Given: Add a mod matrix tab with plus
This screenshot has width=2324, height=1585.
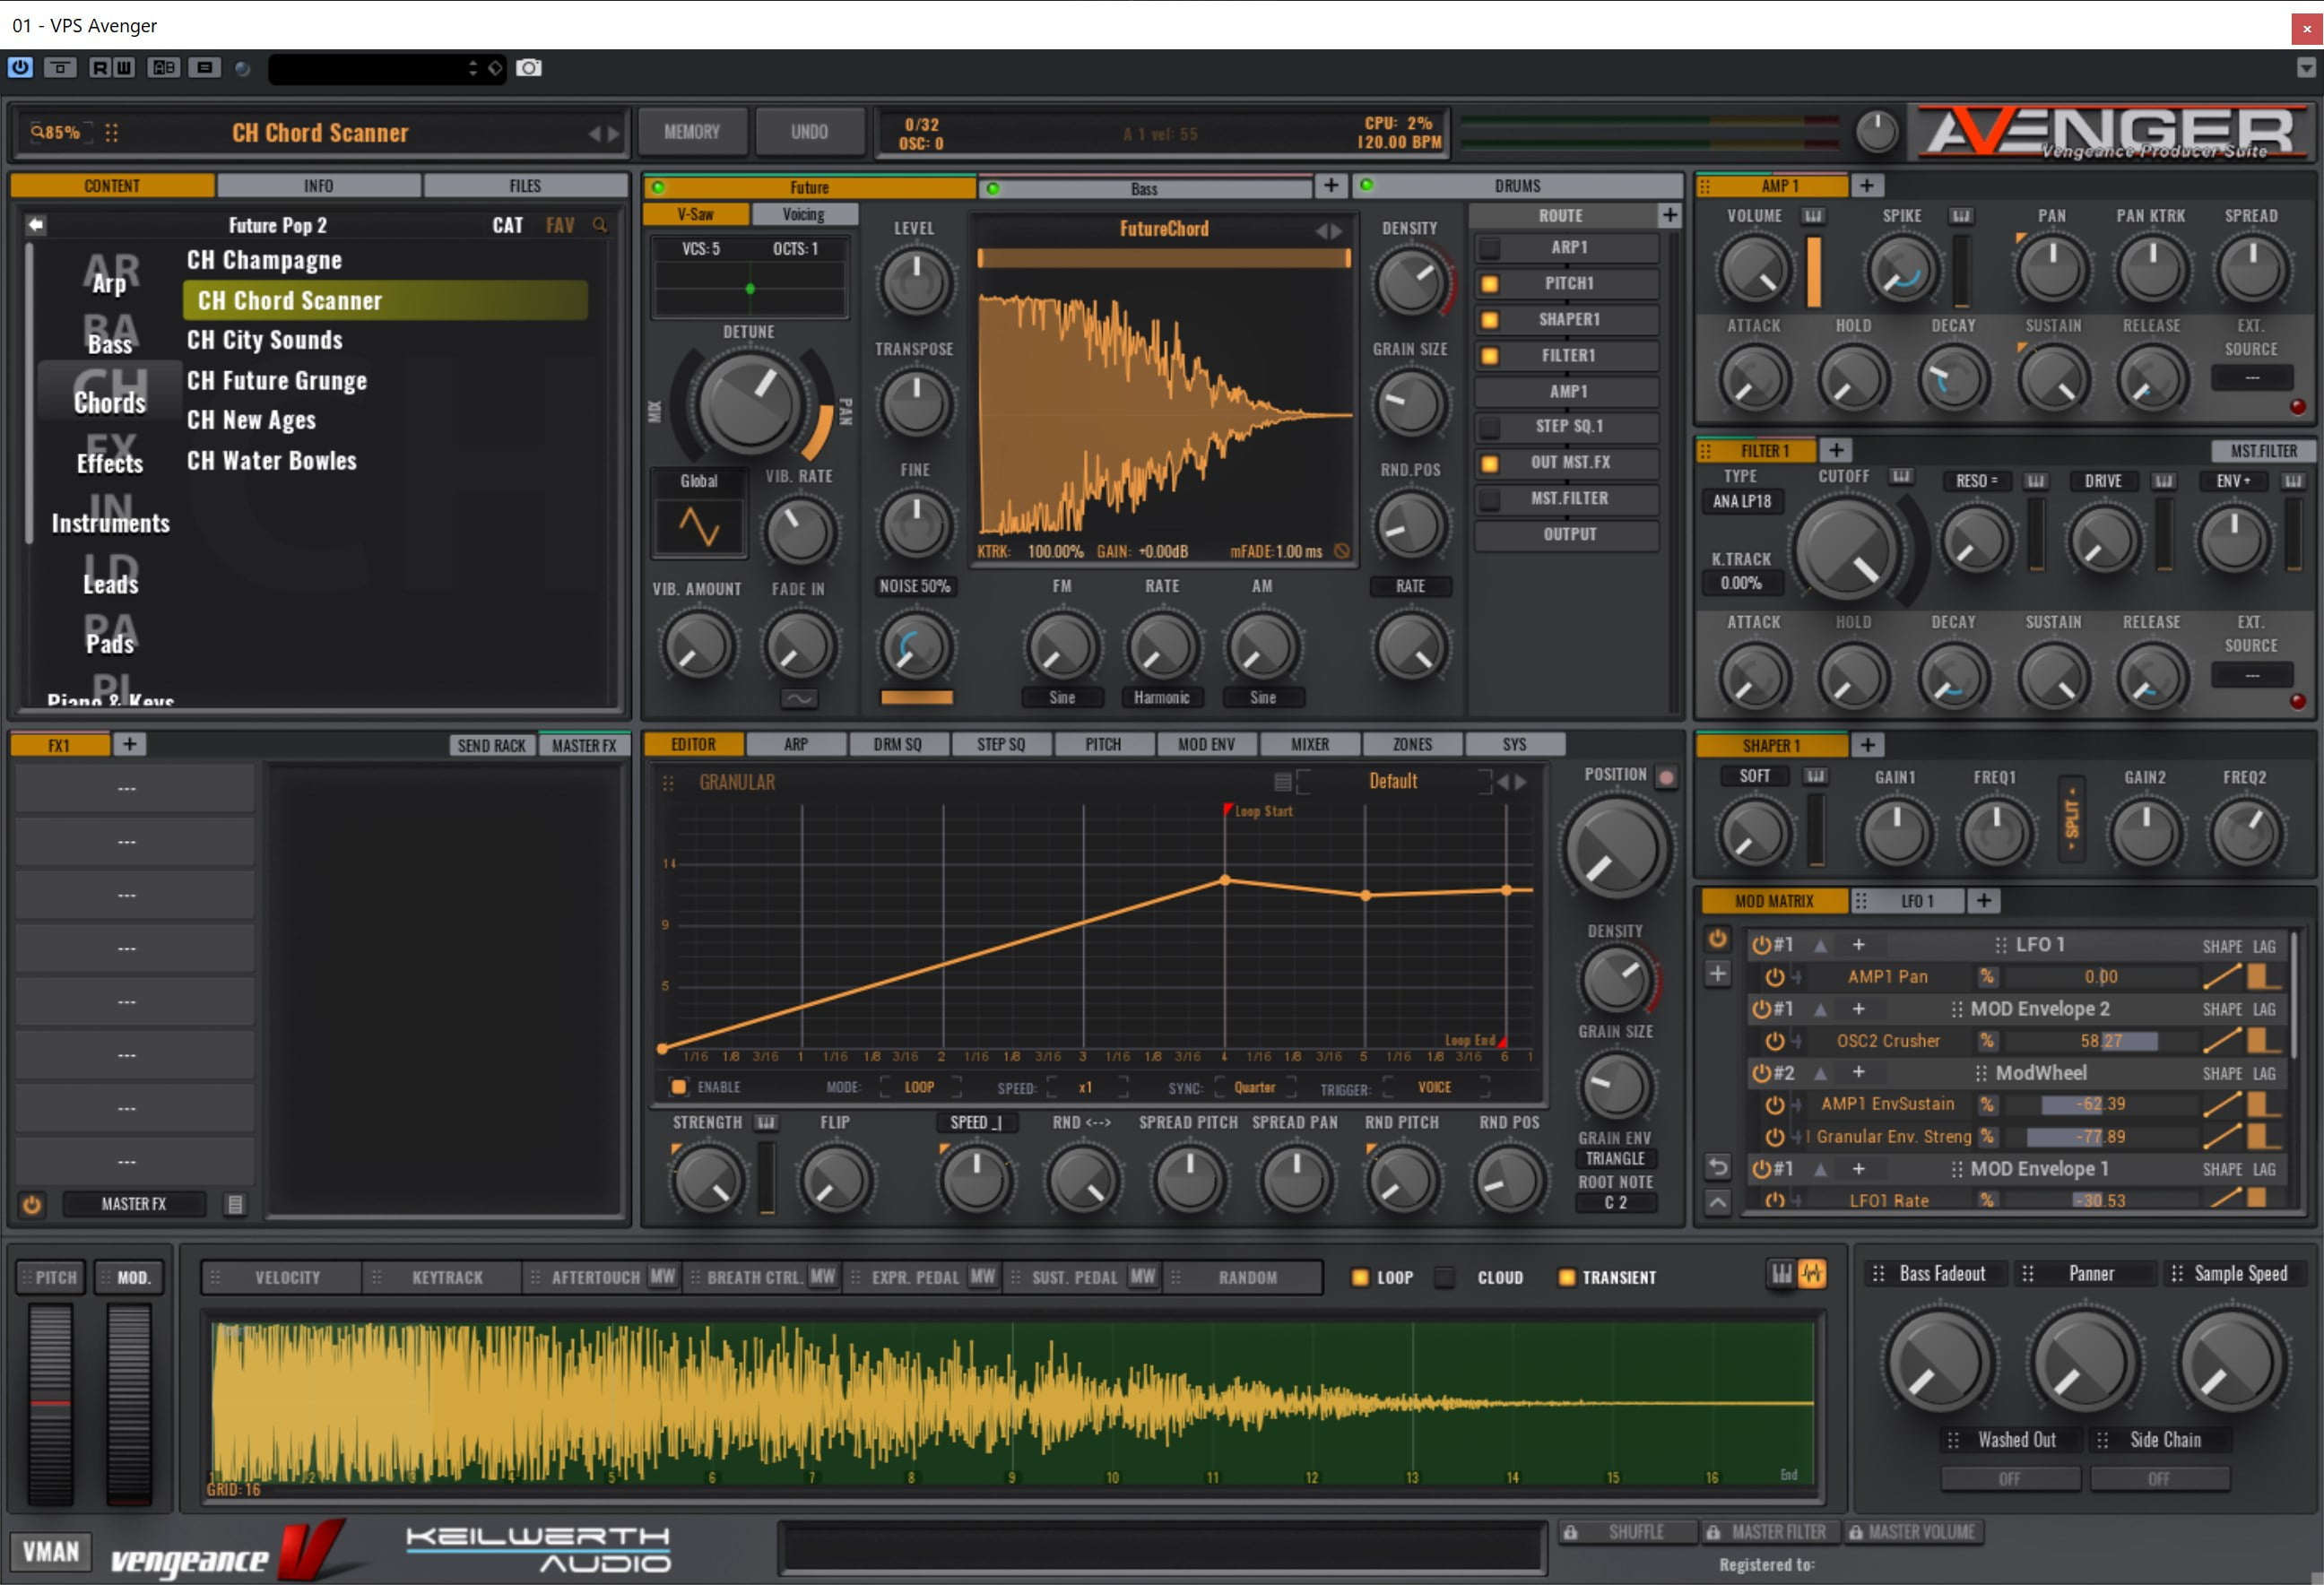Looking at the screenshot, I should pos(1984,901).
